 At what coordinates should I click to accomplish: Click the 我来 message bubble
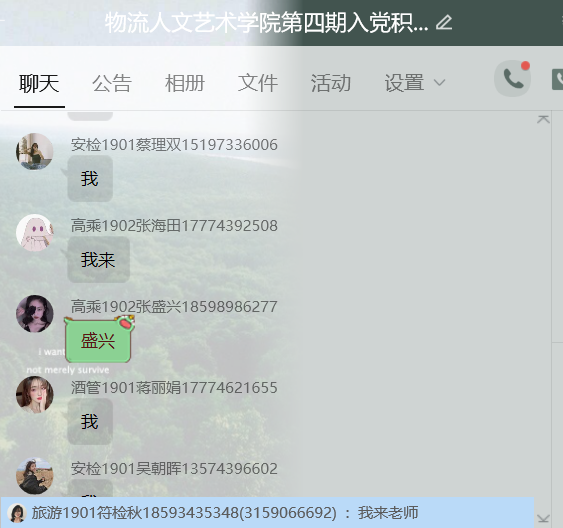[98, 260]
